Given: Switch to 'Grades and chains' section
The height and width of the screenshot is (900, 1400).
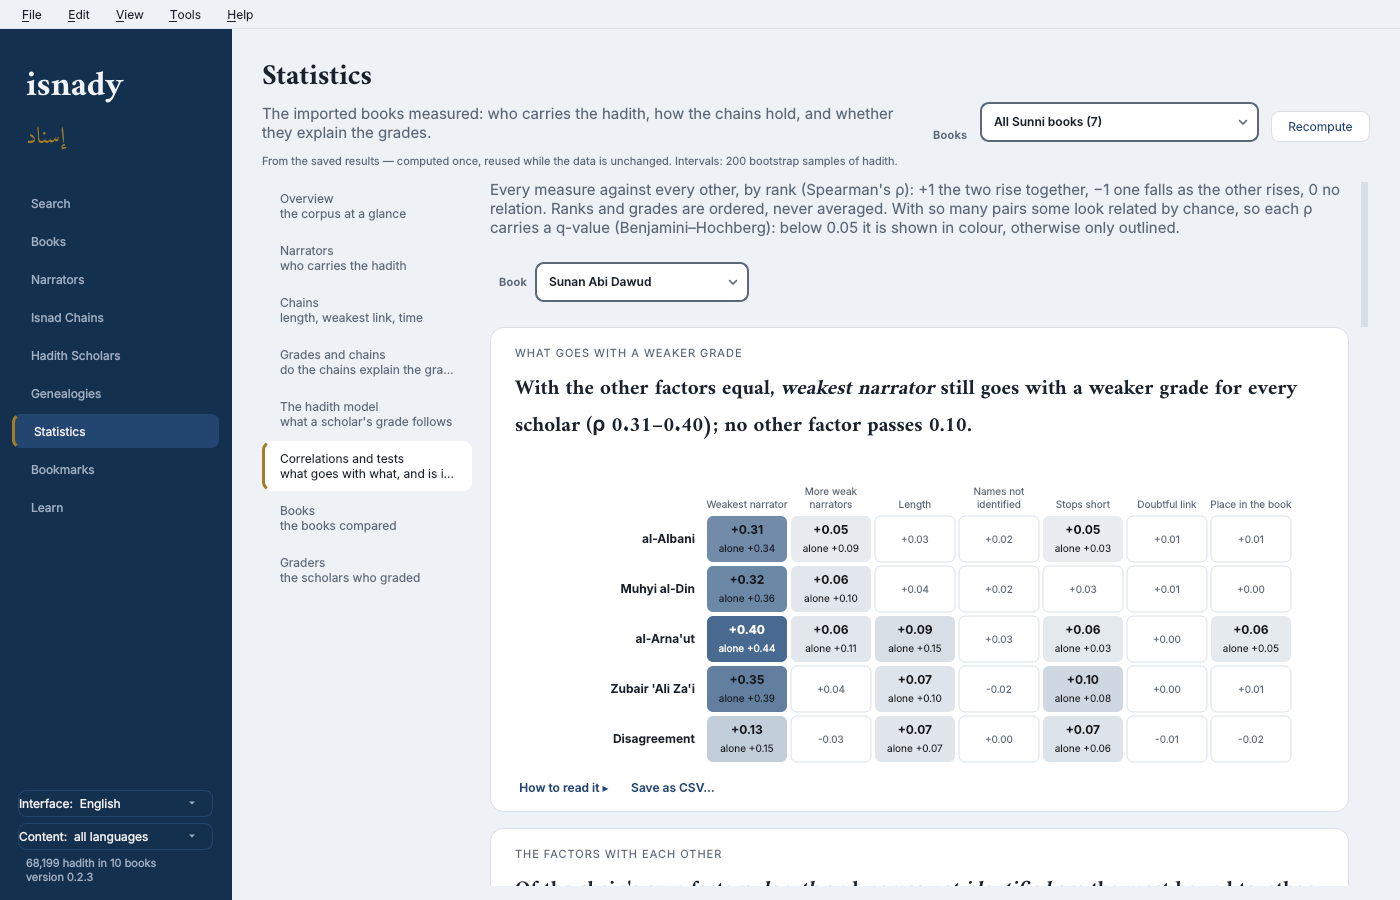Looking at the screenshot, I should [x=367, y=362].
